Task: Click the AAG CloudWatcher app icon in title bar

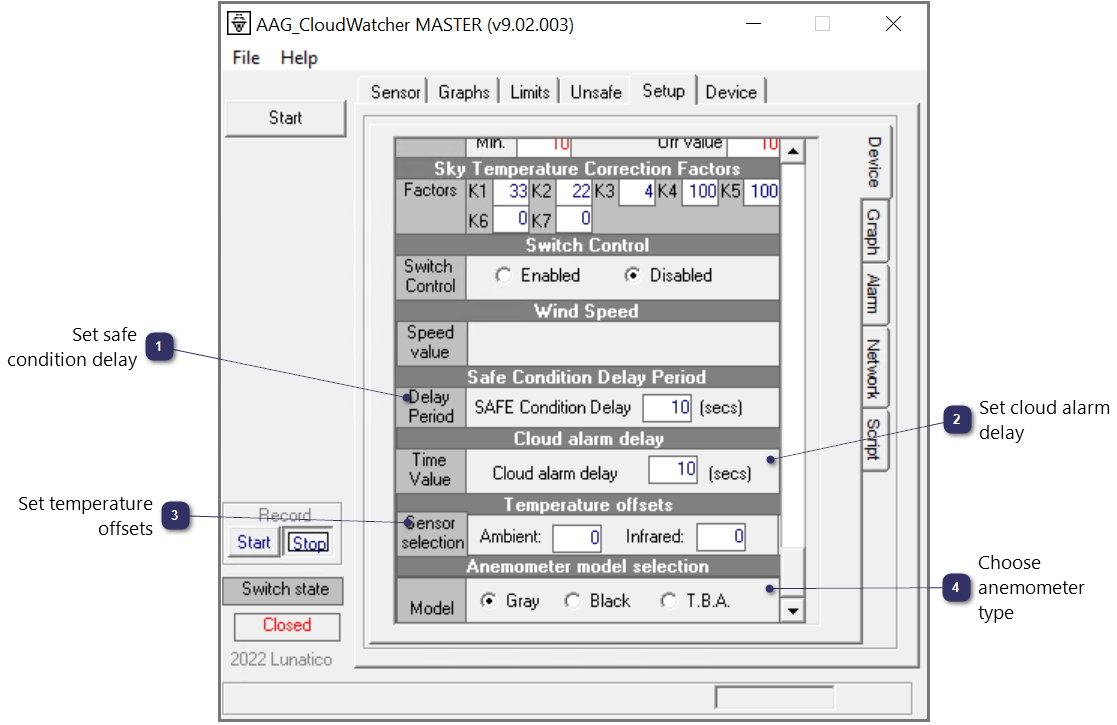Action: point(239,24)
